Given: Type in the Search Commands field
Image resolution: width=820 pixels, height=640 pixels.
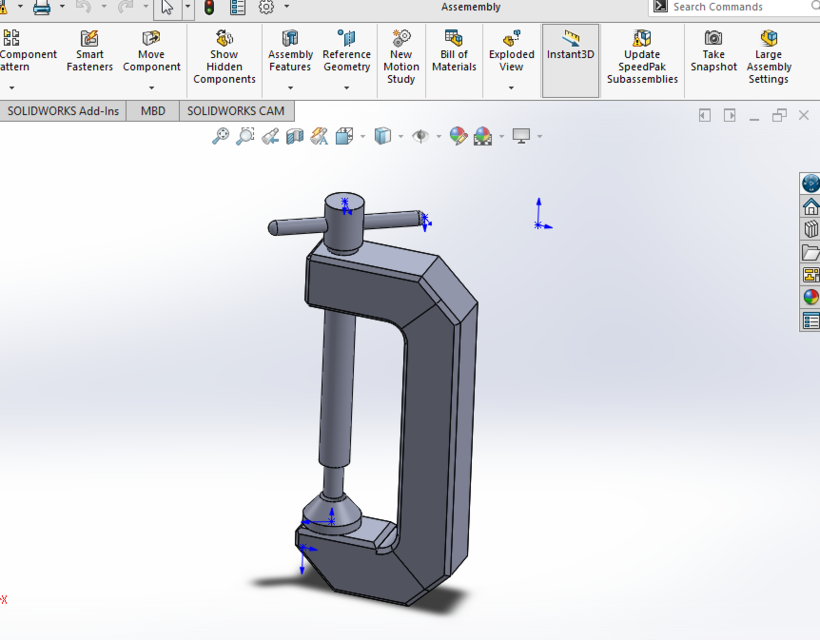Looking at the screenshot, I should 730,7.
